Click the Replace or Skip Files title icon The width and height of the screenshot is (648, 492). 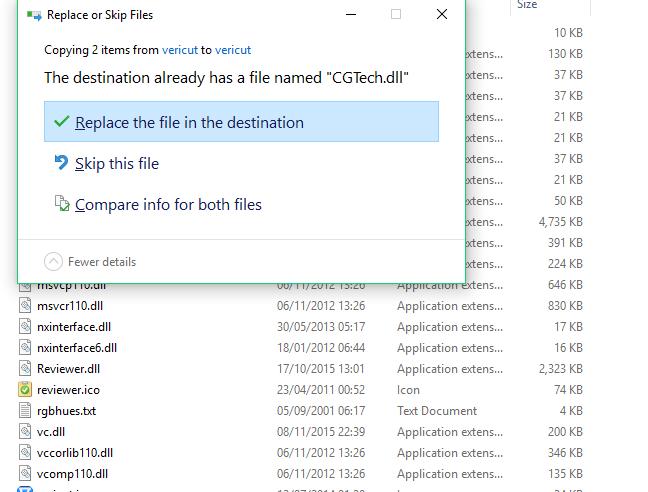pyautogui.click(x=34, y=15)
